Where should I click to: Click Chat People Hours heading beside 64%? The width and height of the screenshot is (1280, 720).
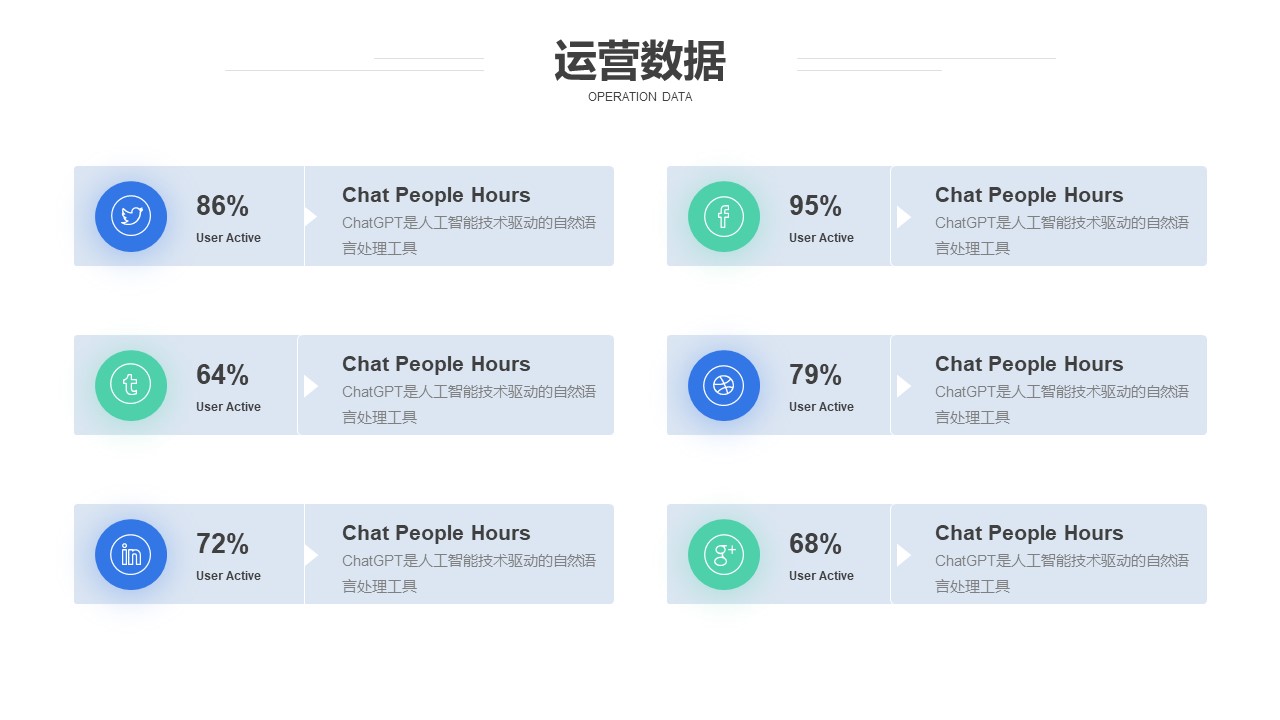coord(436,364)
